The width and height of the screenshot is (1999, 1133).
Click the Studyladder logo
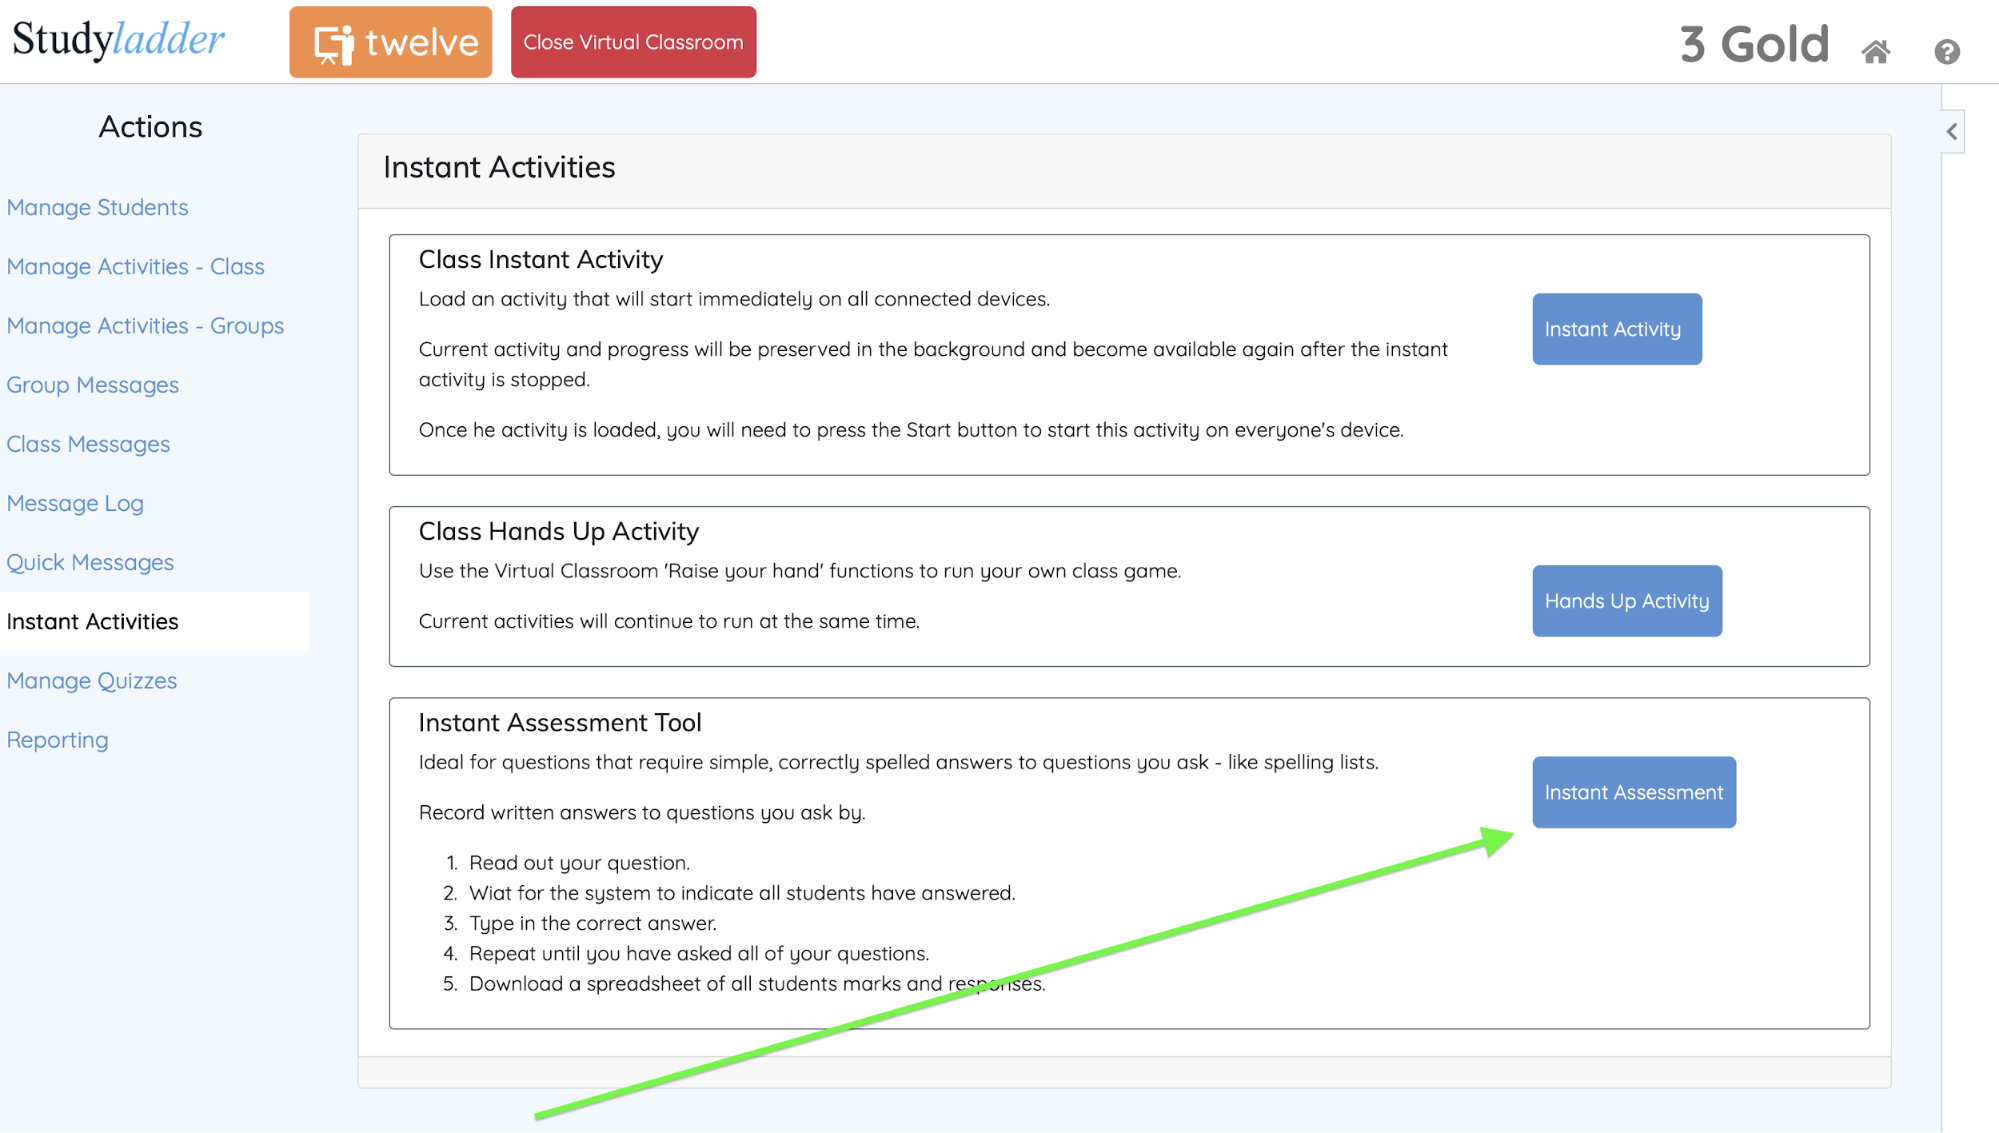[x=118, y=40]
